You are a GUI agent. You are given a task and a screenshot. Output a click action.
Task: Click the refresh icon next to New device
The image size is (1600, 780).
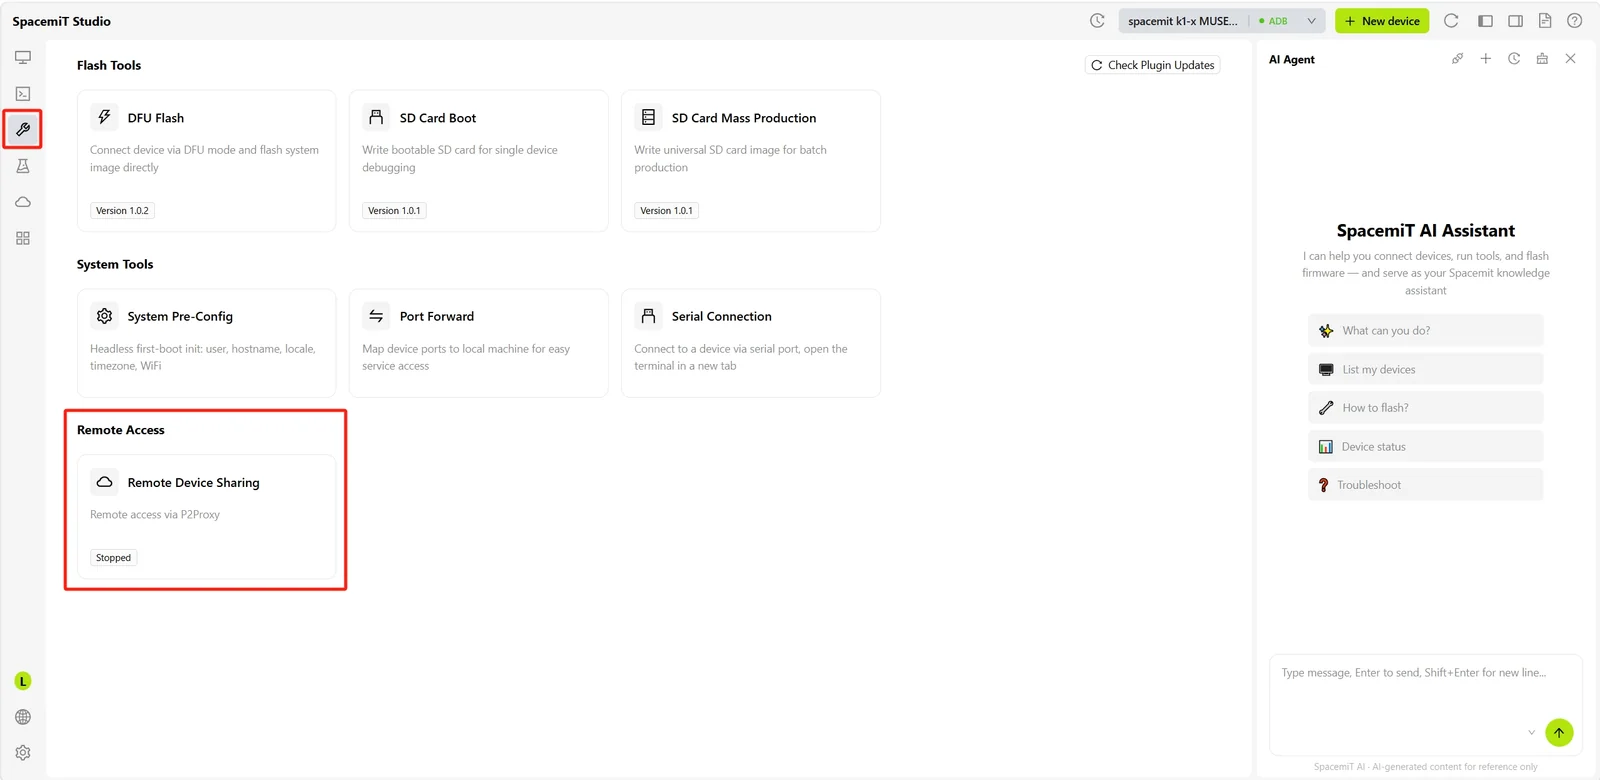point(1451,21)
